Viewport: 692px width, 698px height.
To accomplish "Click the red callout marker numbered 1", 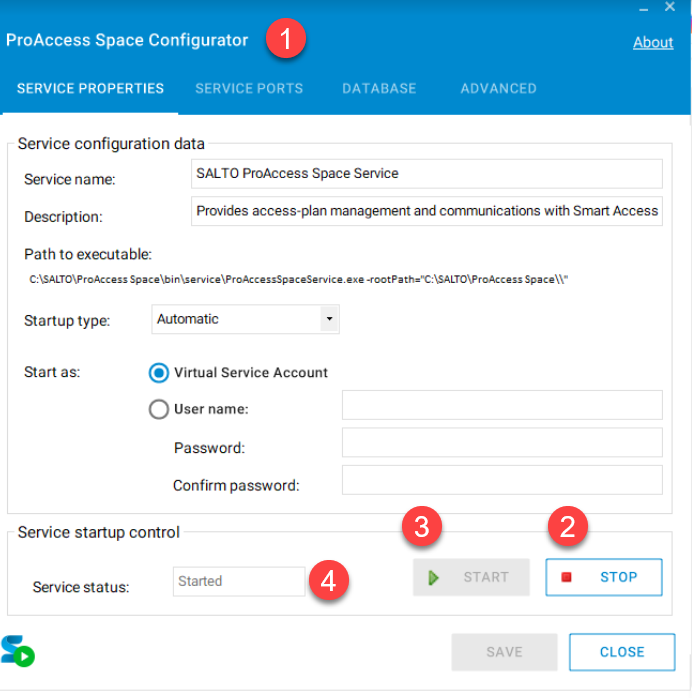I will coord(286,40).
